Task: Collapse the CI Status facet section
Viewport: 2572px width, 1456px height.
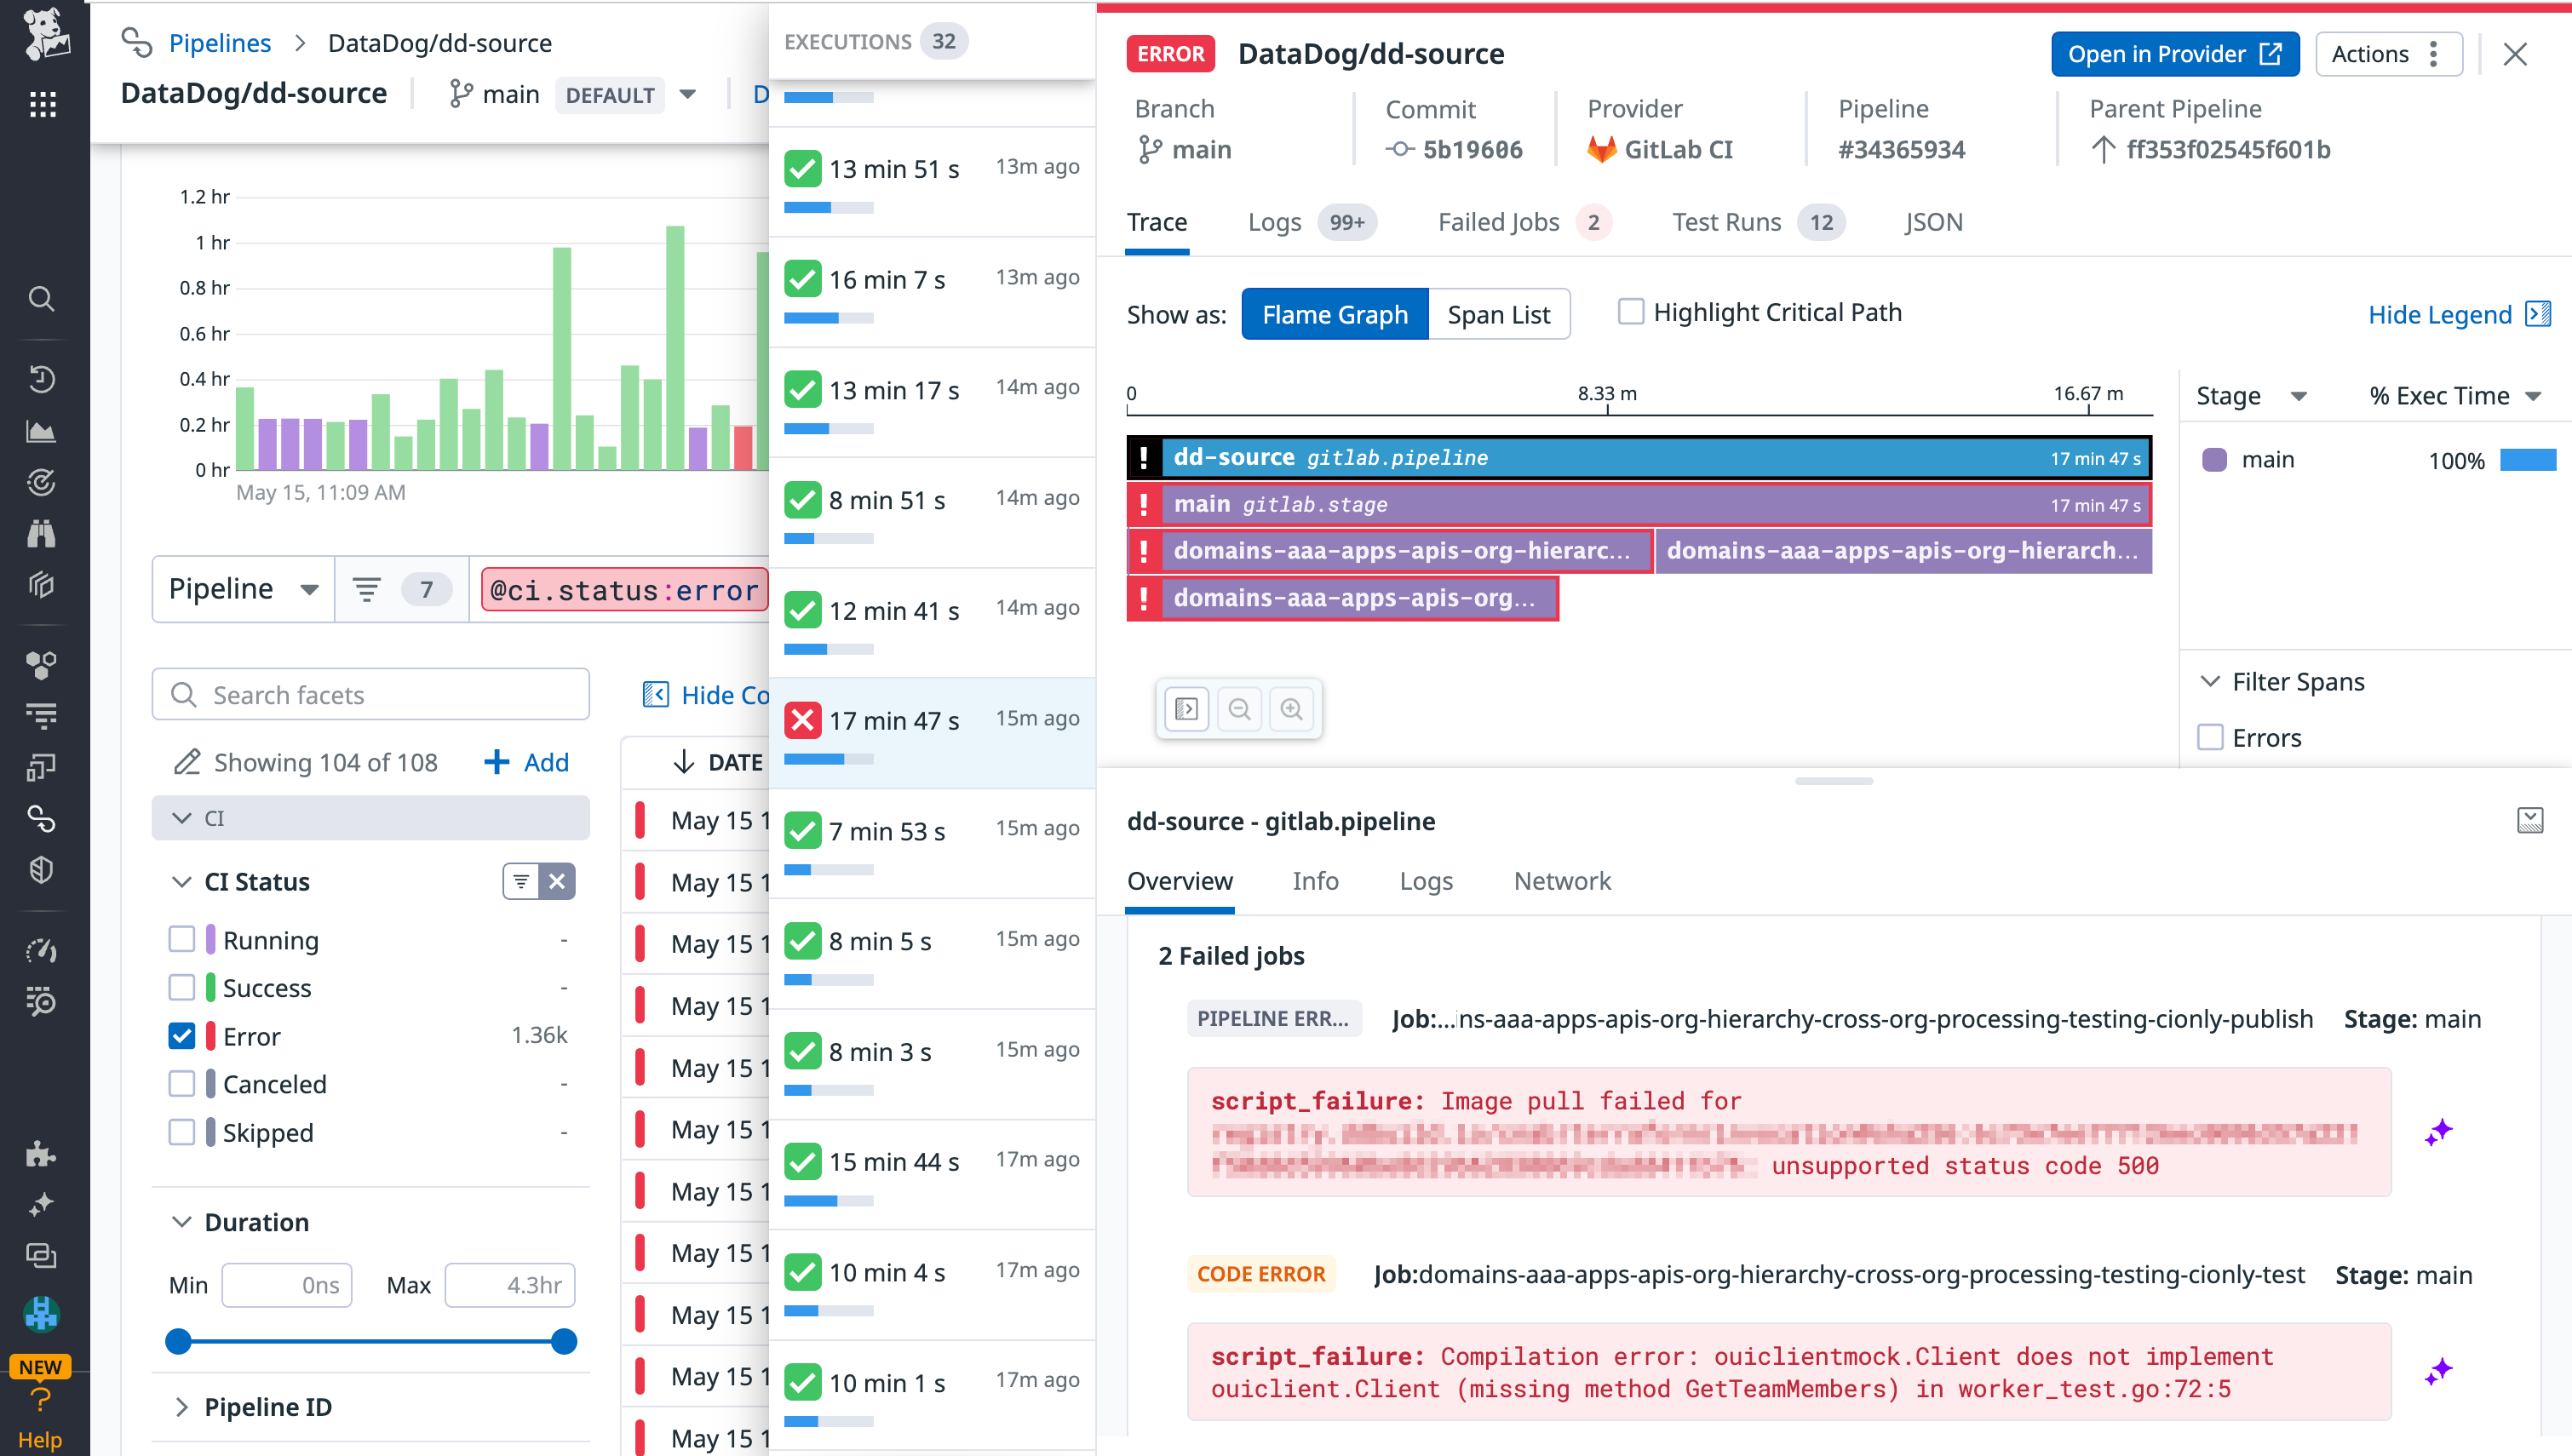Action: (x=182, y=881)
